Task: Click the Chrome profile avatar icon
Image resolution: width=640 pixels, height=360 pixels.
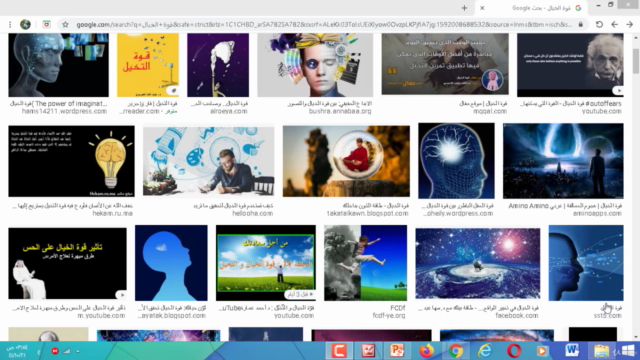Action: pyautogui.click(x=25, y=24)
